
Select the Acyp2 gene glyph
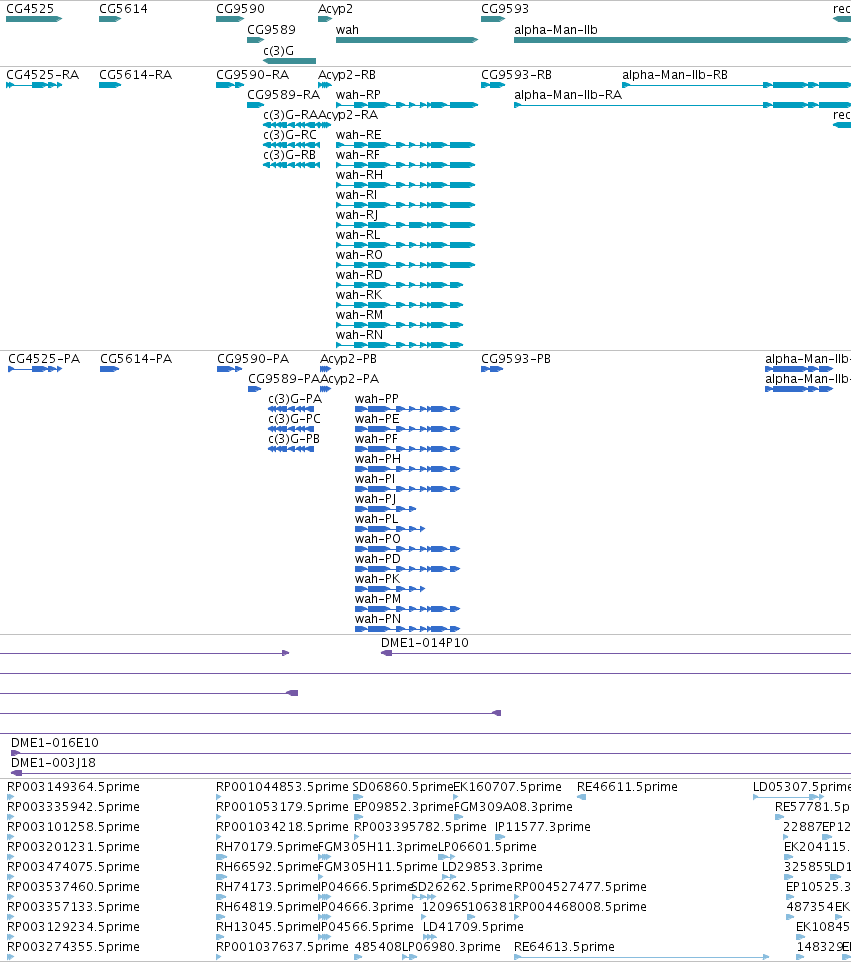point(325,19)
